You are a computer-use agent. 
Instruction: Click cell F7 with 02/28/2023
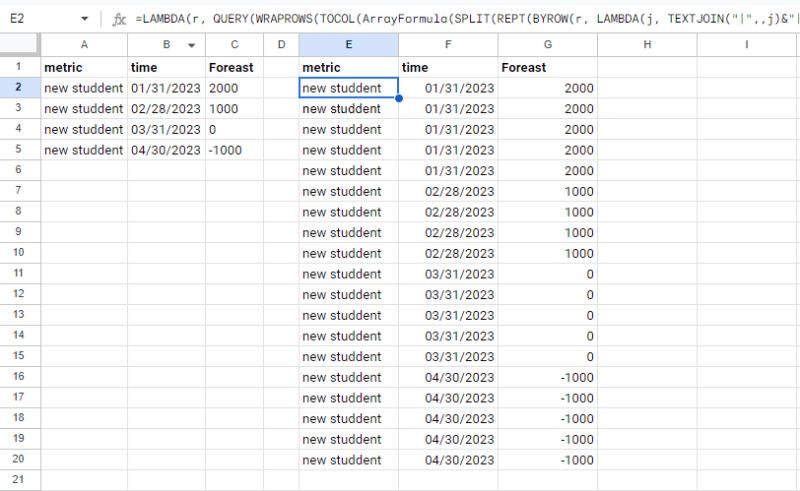click(x=448, y=191)
